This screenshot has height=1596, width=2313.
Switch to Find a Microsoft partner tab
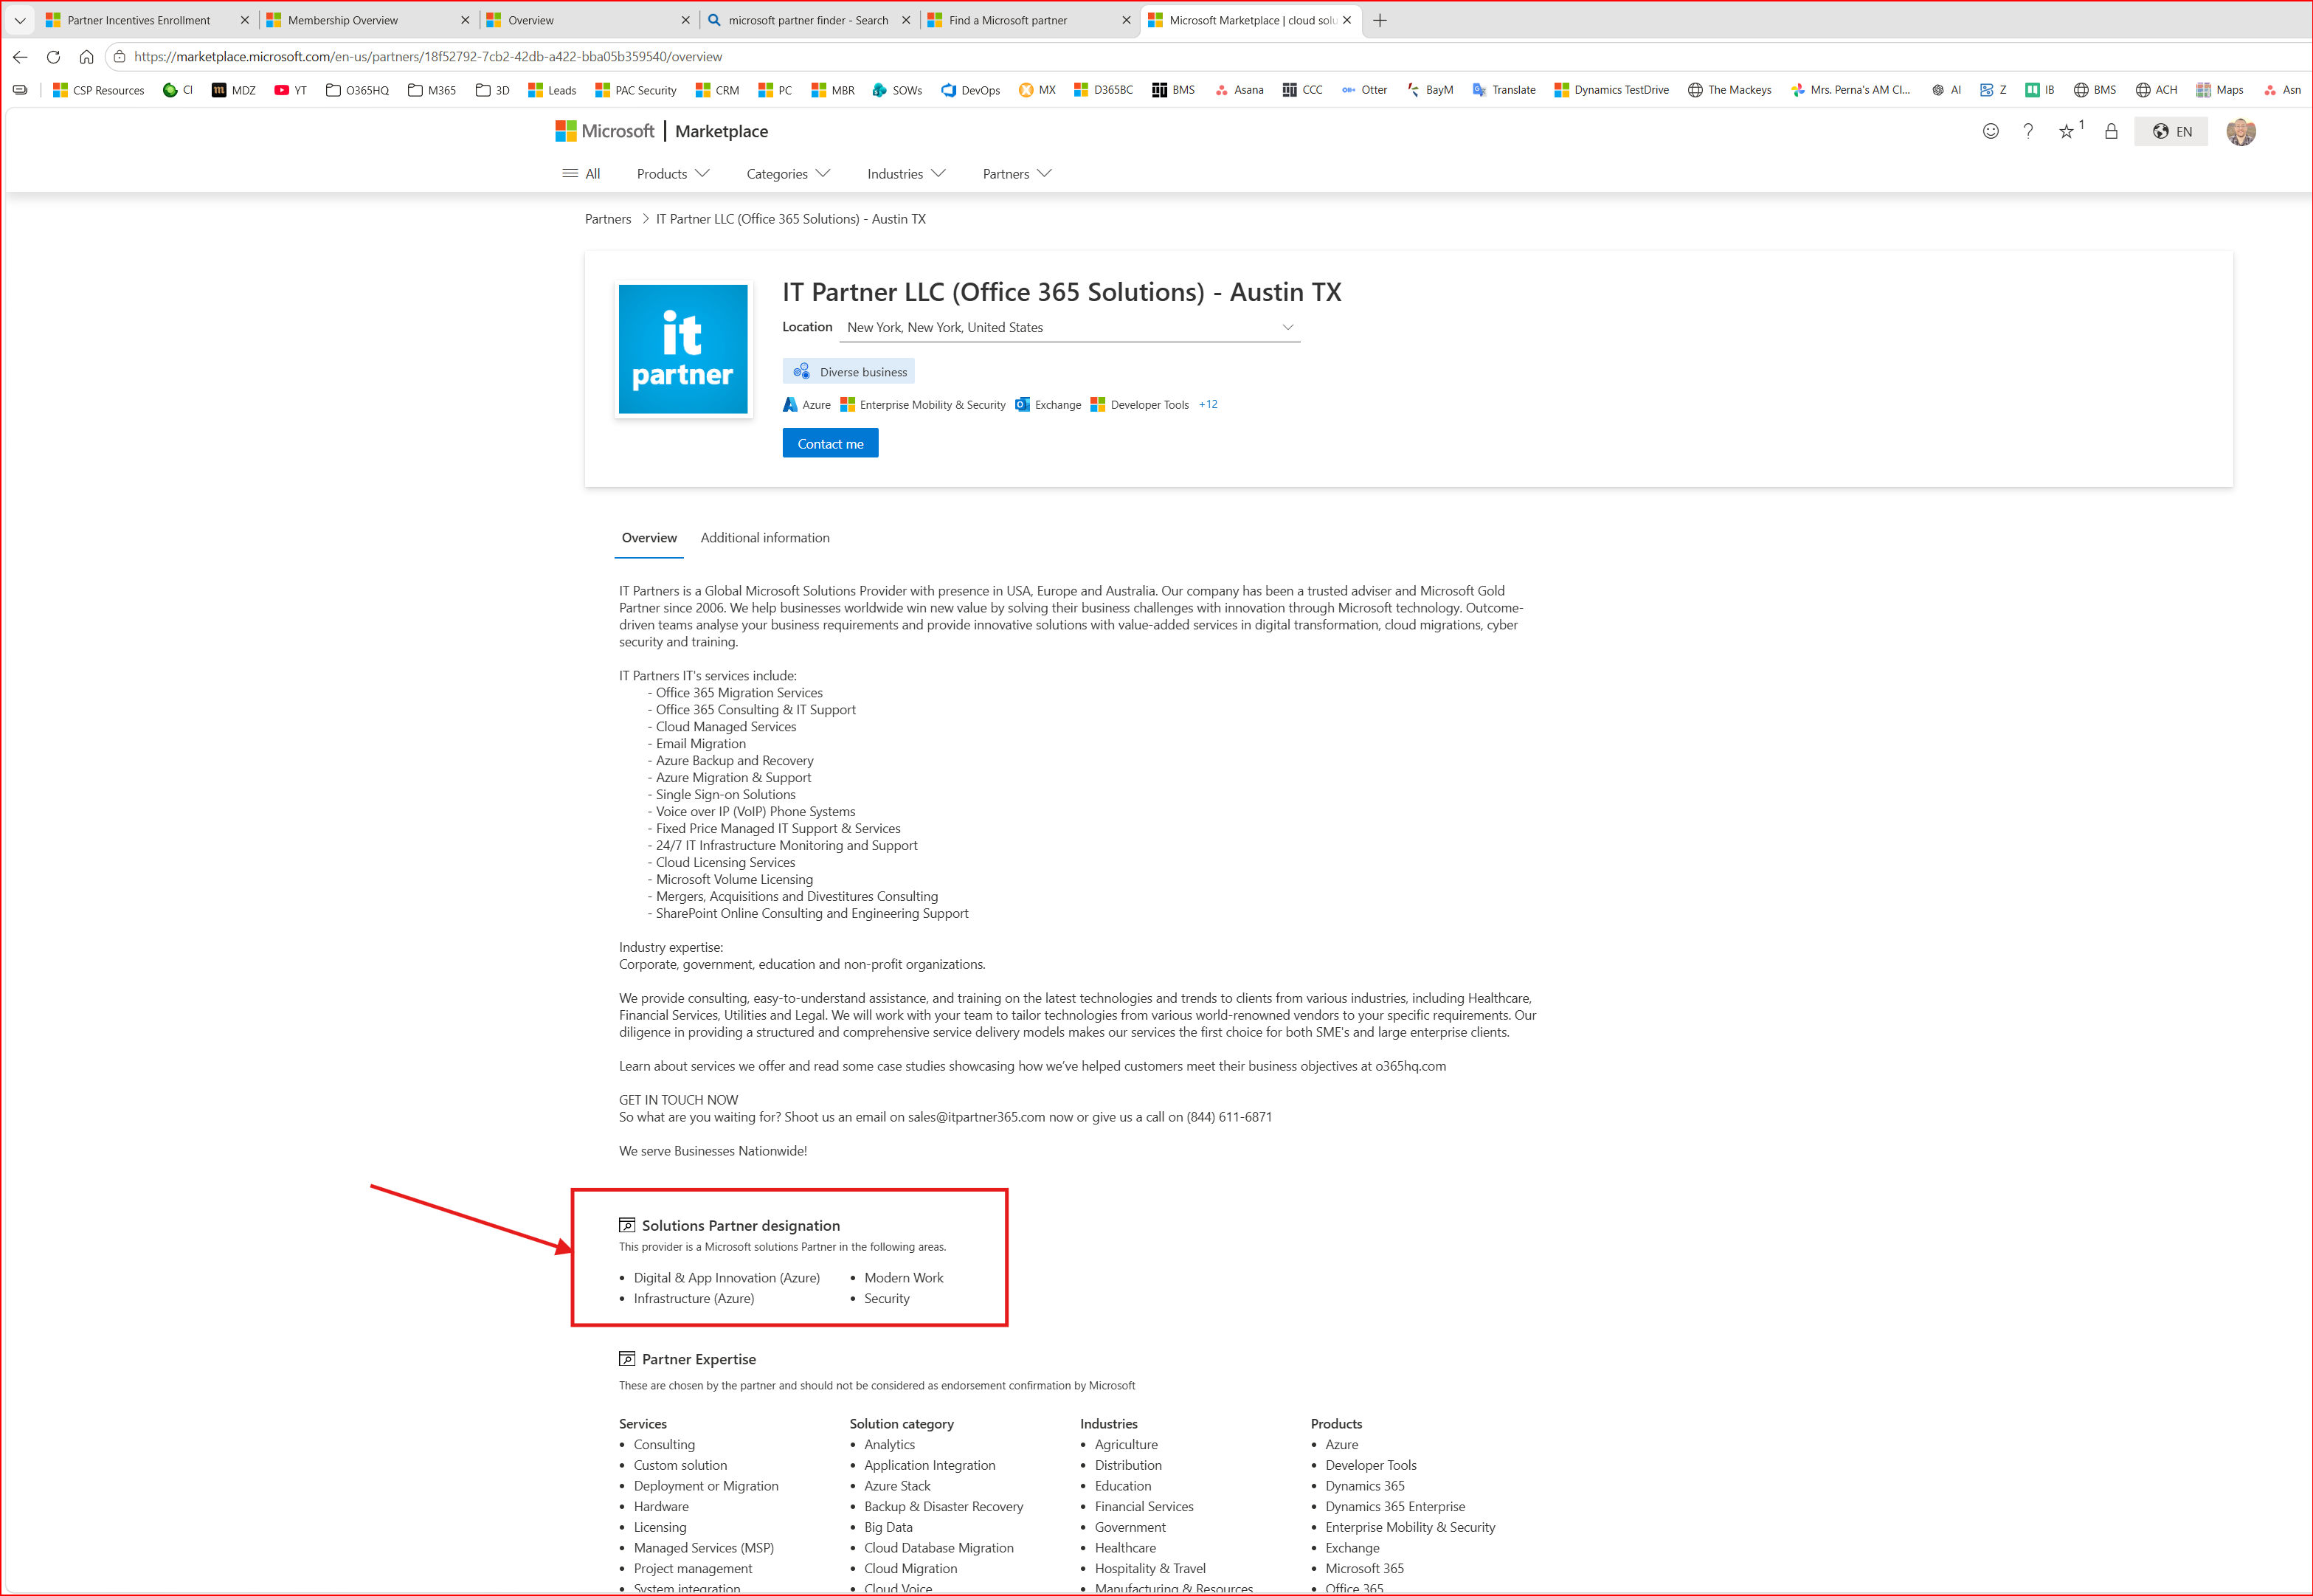pyautogui.click(x=1029, y=20)
